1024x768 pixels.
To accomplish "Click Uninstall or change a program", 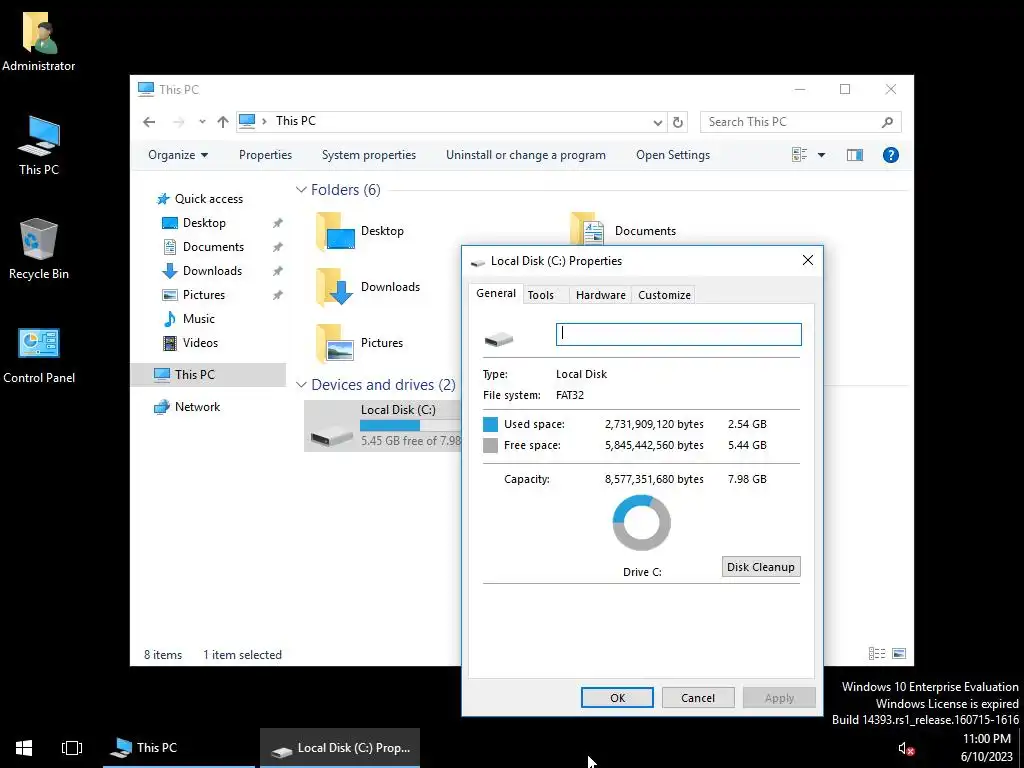I will [526, 155].
